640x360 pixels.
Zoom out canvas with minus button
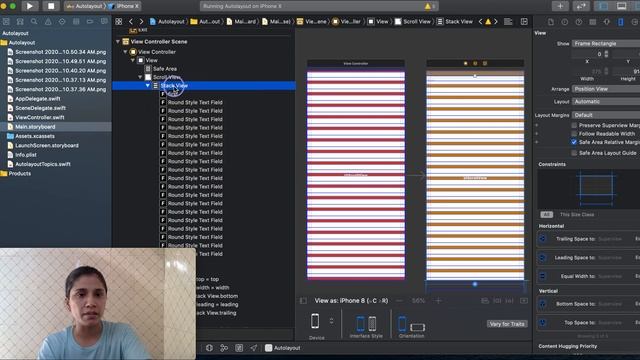399,301
